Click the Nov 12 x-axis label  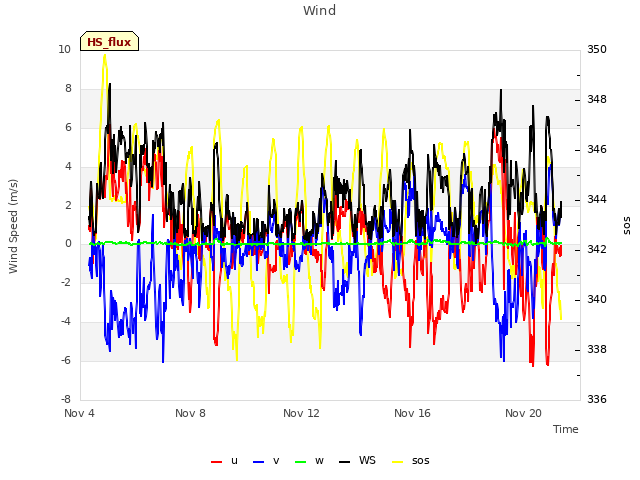[301, 413]
